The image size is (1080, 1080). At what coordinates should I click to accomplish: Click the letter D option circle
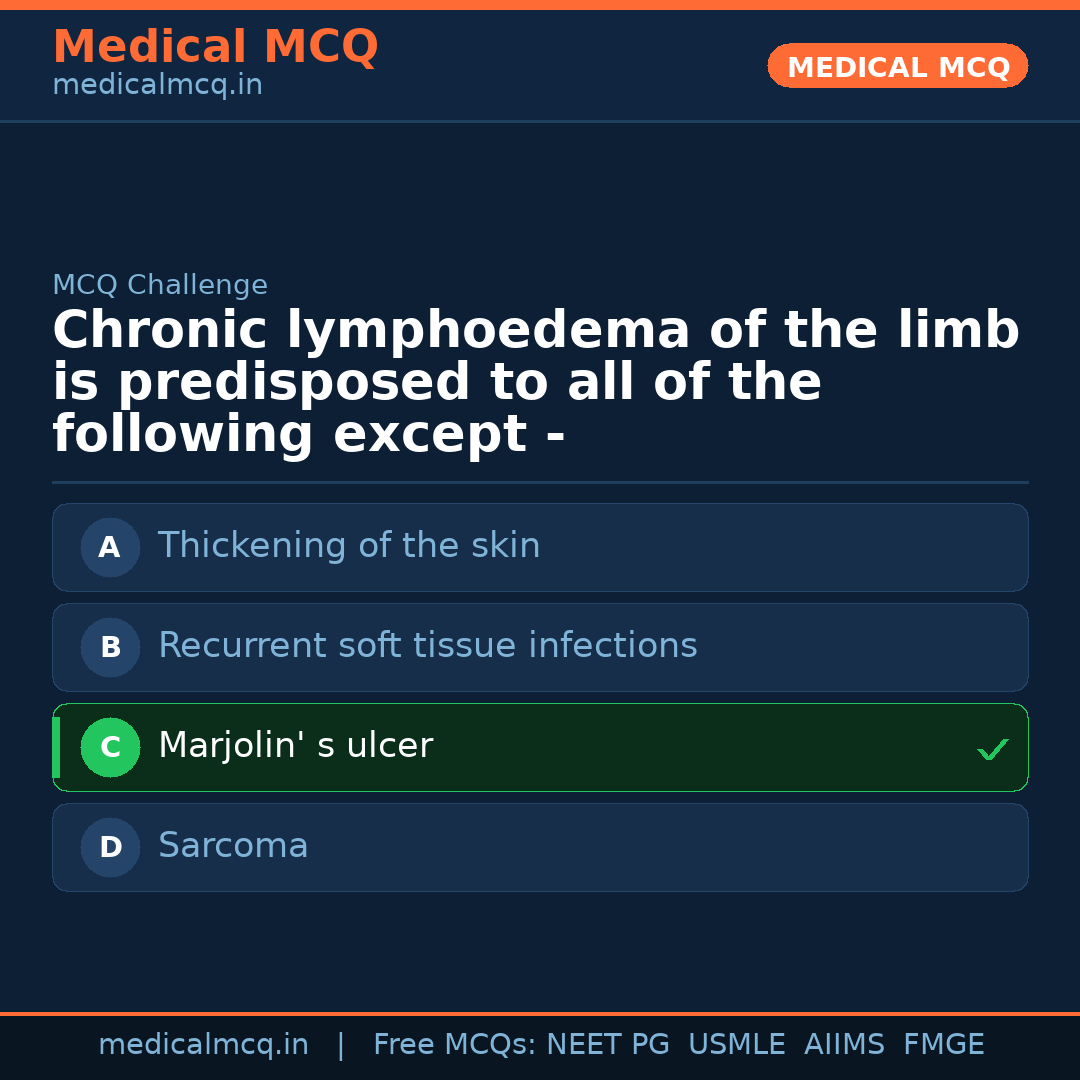[110, 847]
